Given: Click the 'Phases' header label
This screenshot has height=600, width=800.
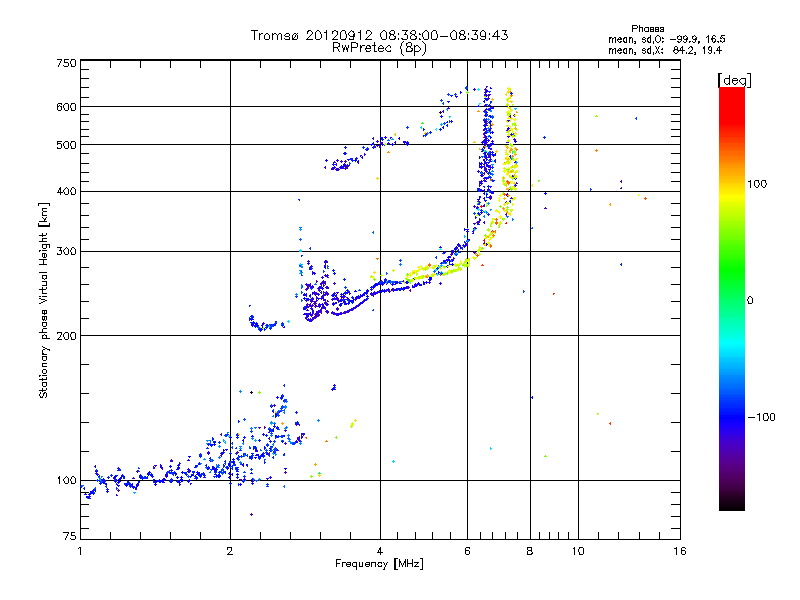Looking at the screenshot, I should (x=647, y=29).
